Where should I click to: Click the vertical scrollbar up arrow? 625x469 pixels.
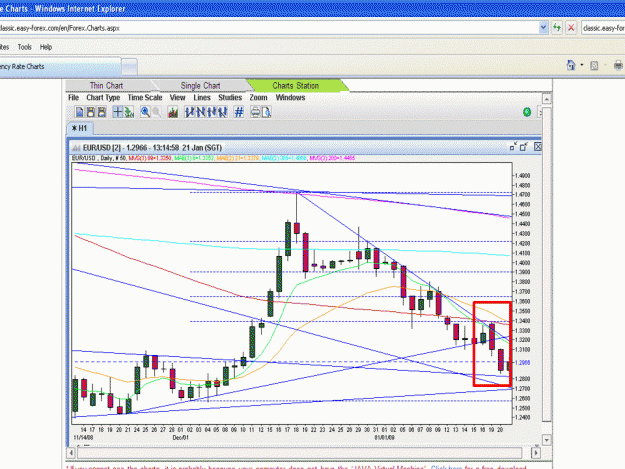click(546, 98)
